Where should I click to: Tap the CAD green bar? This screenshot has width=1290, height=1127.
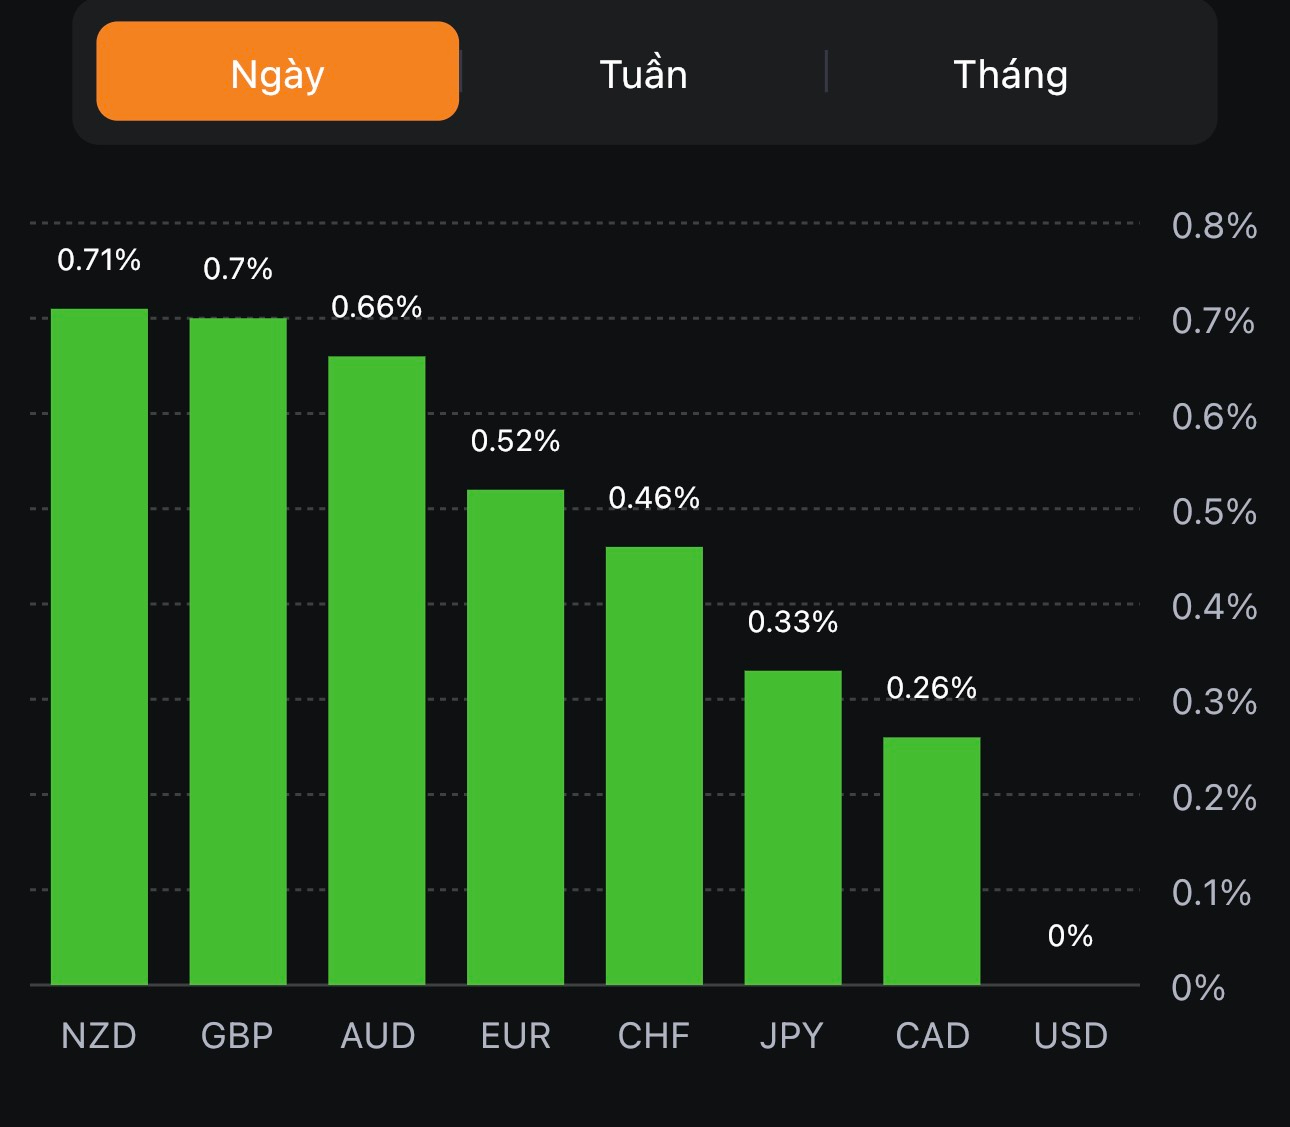(x=931, y=860)
